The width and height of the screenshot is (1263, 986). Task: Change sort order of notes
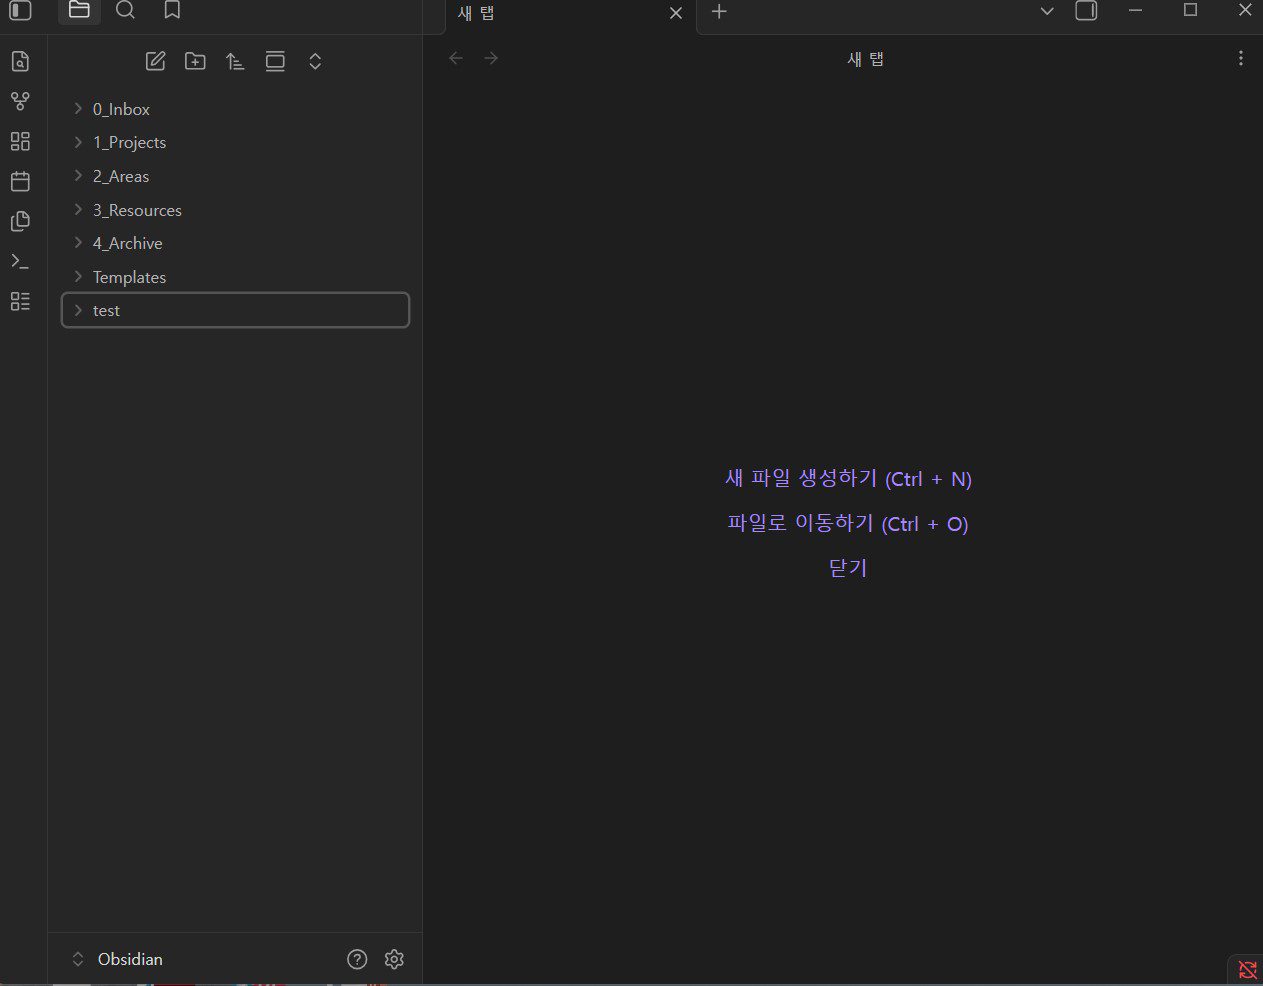click(x=235, y=61)
